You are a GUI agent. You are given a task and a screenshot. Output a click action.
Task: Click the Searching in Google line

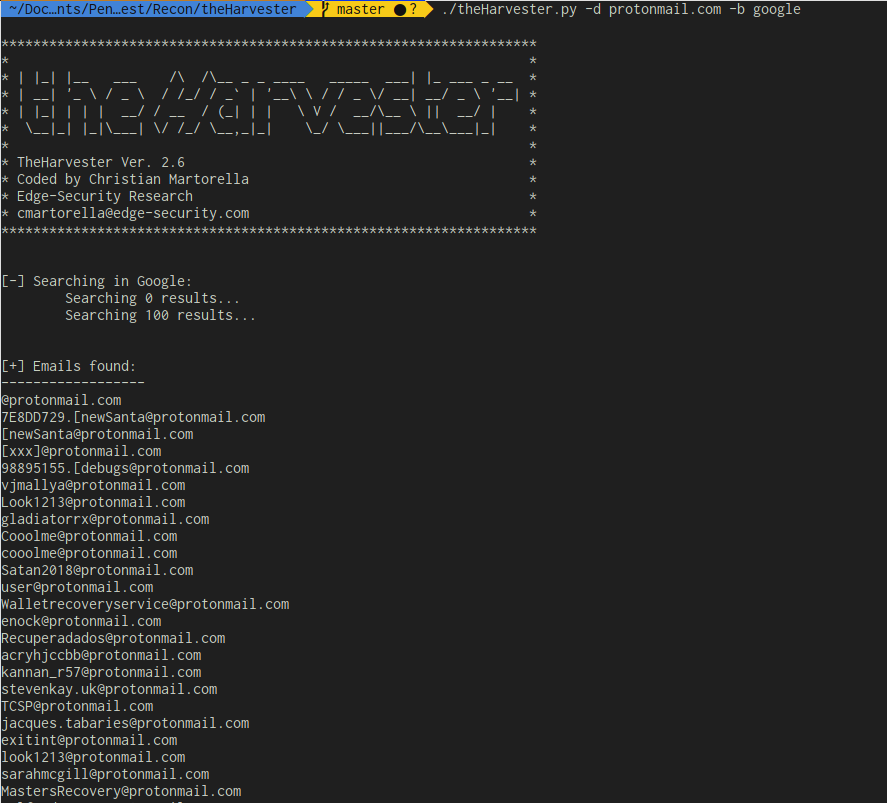click(x=97, y=281)
